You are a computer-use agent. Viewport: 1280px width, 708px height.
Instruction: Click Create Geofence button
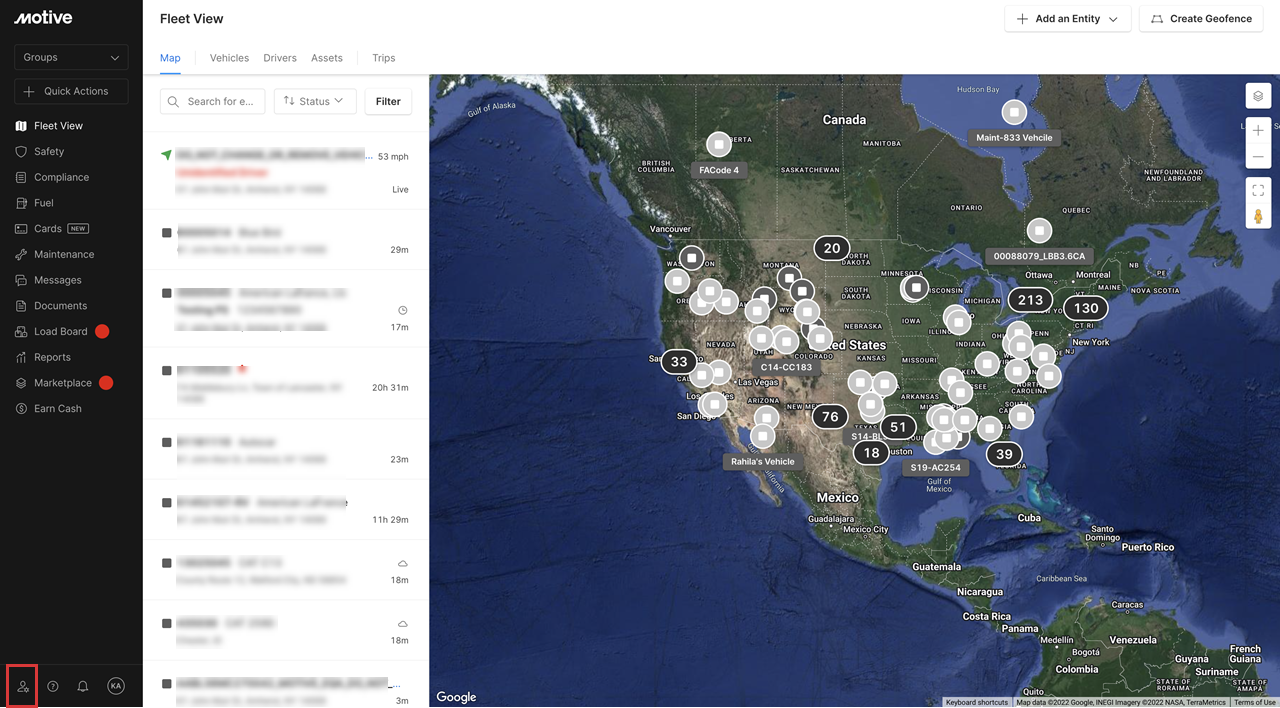pos(1201,19)
